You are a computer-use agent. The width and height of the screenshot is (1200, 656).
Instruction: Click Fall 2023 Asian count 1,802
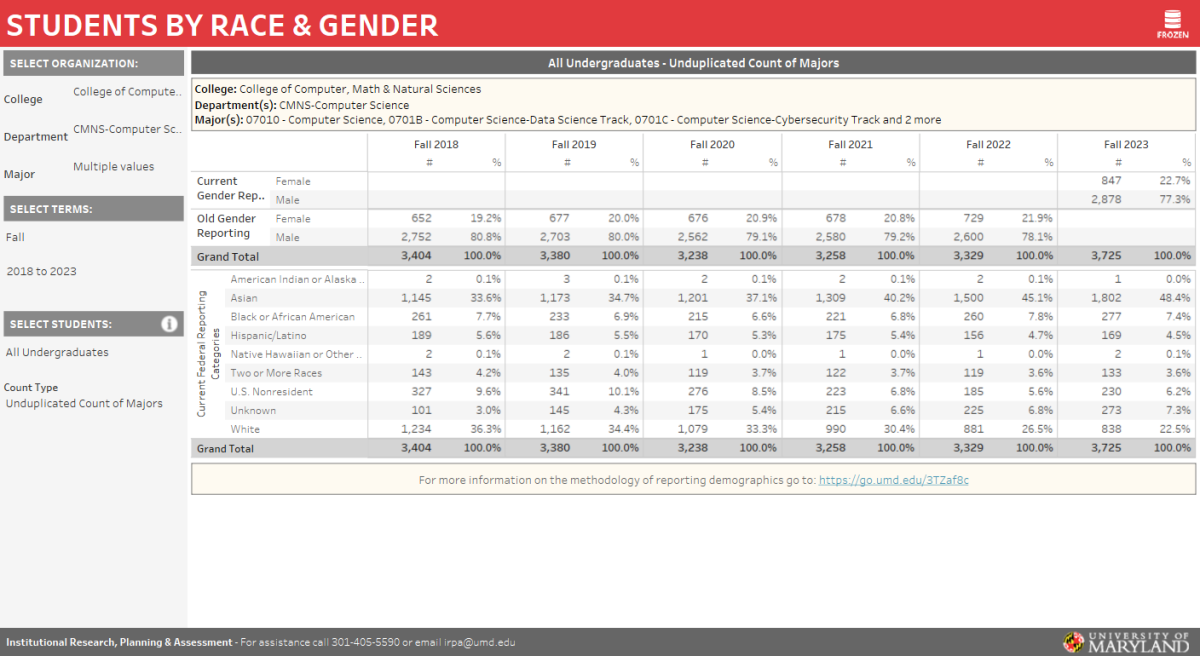coord(1104,298)
